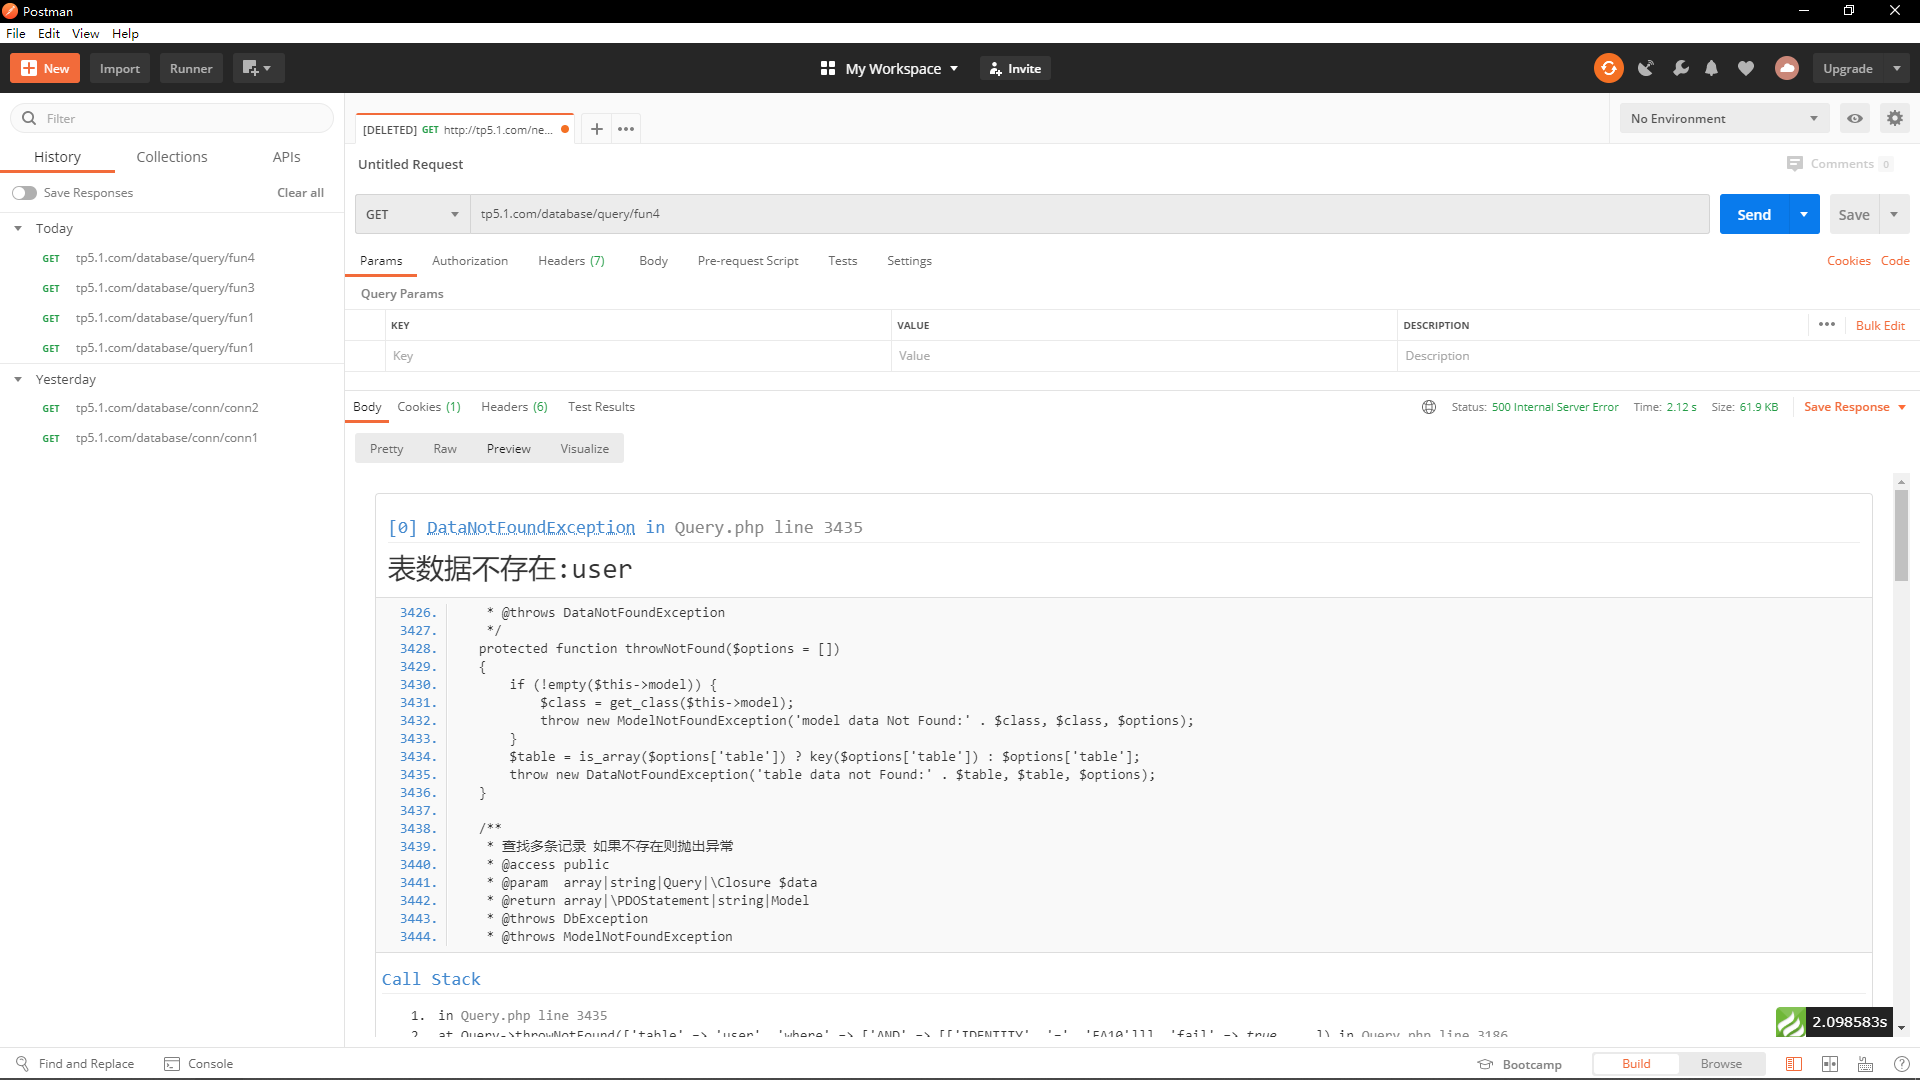
Task: Select the Visualize response view
Action: [x=584, y=449]
